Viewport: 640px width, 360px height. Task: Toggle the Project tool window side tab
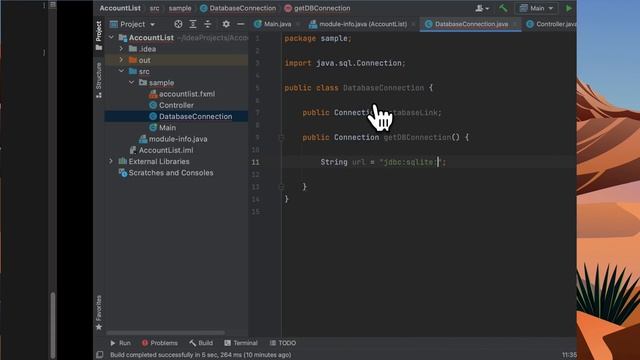tap(99, 36)
